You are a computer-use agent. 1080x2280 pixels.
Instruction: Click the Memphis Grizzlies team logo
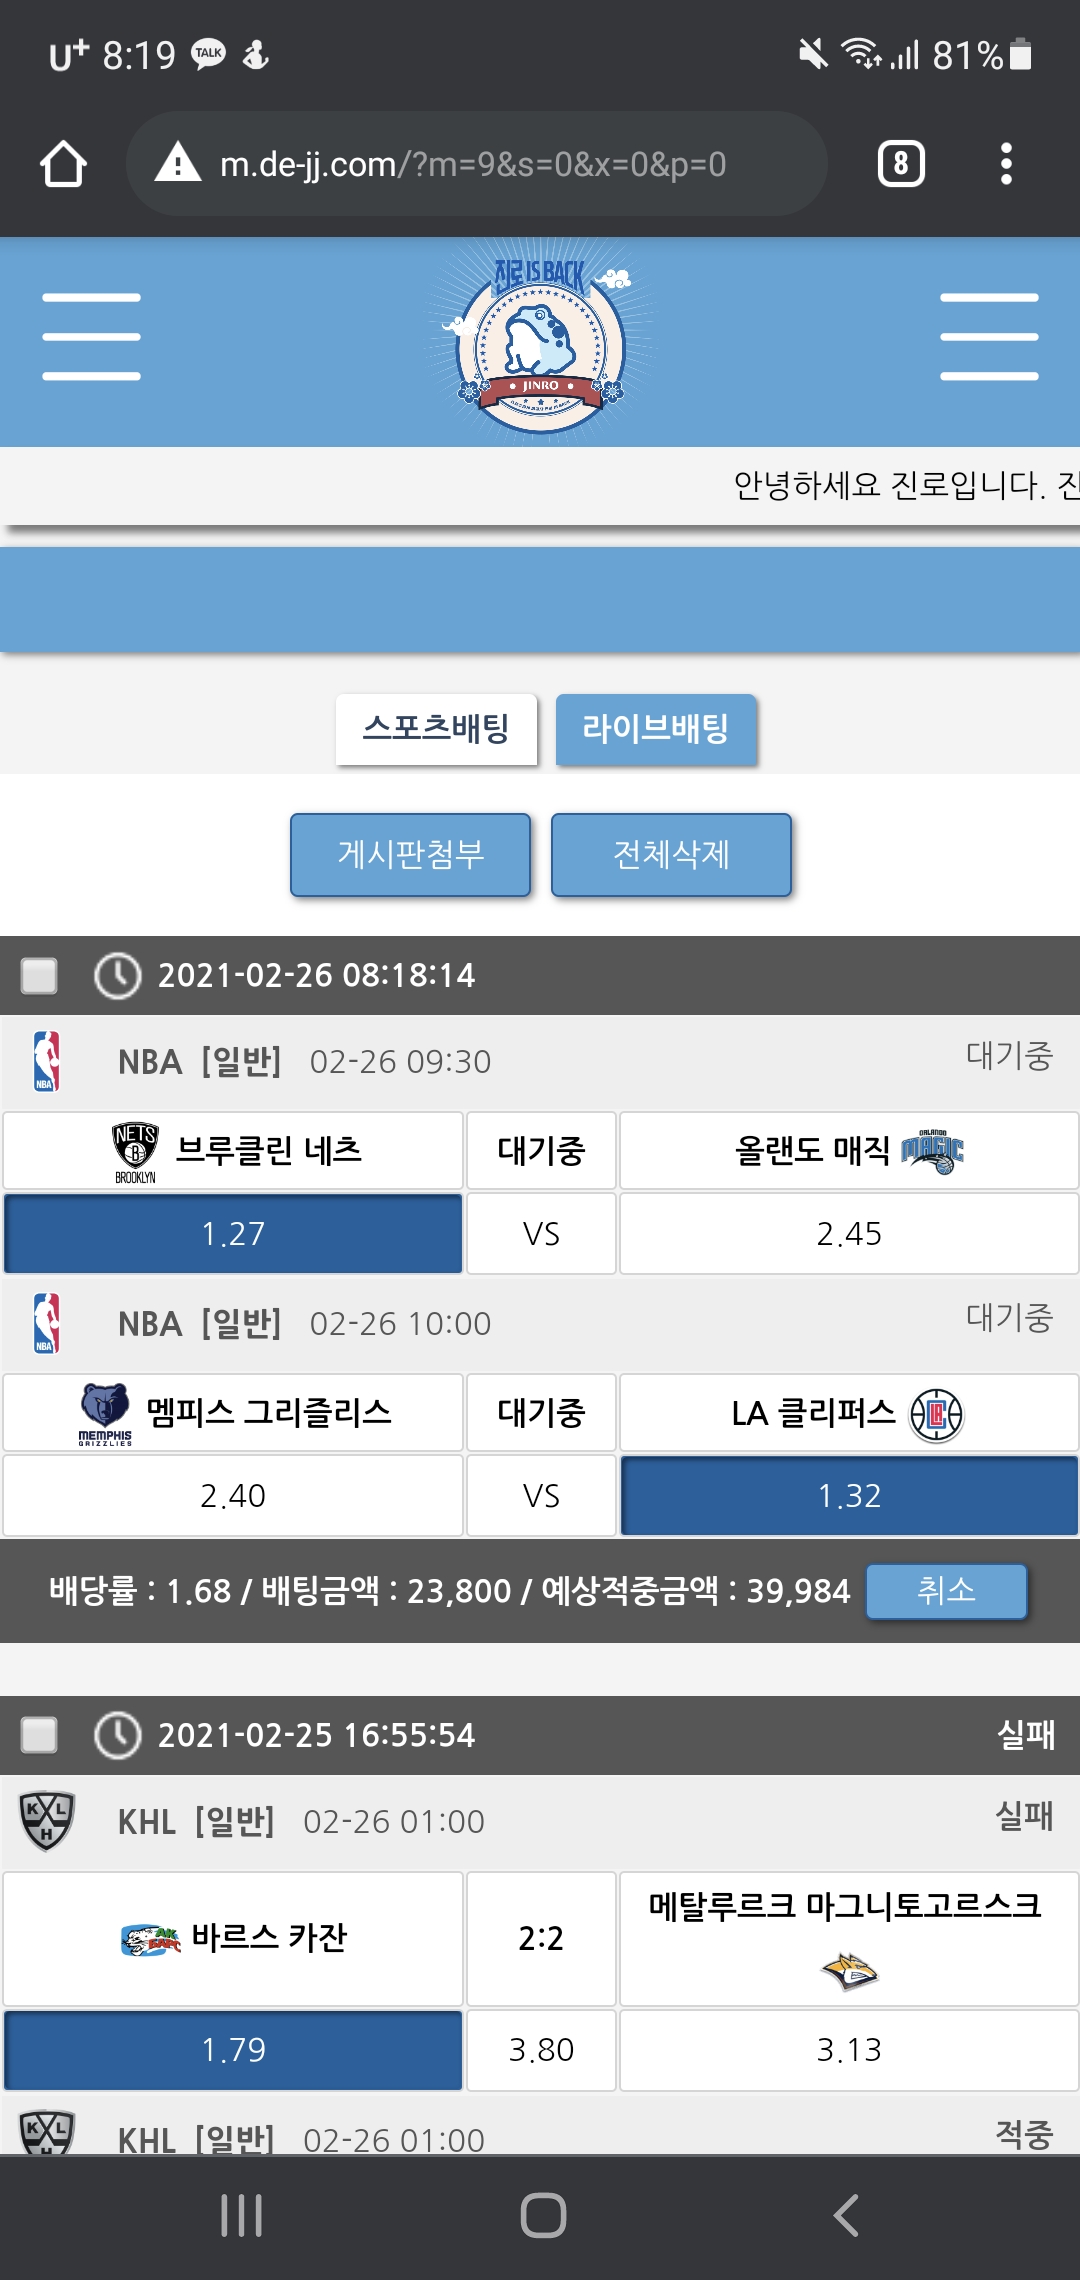point(105,1413)
